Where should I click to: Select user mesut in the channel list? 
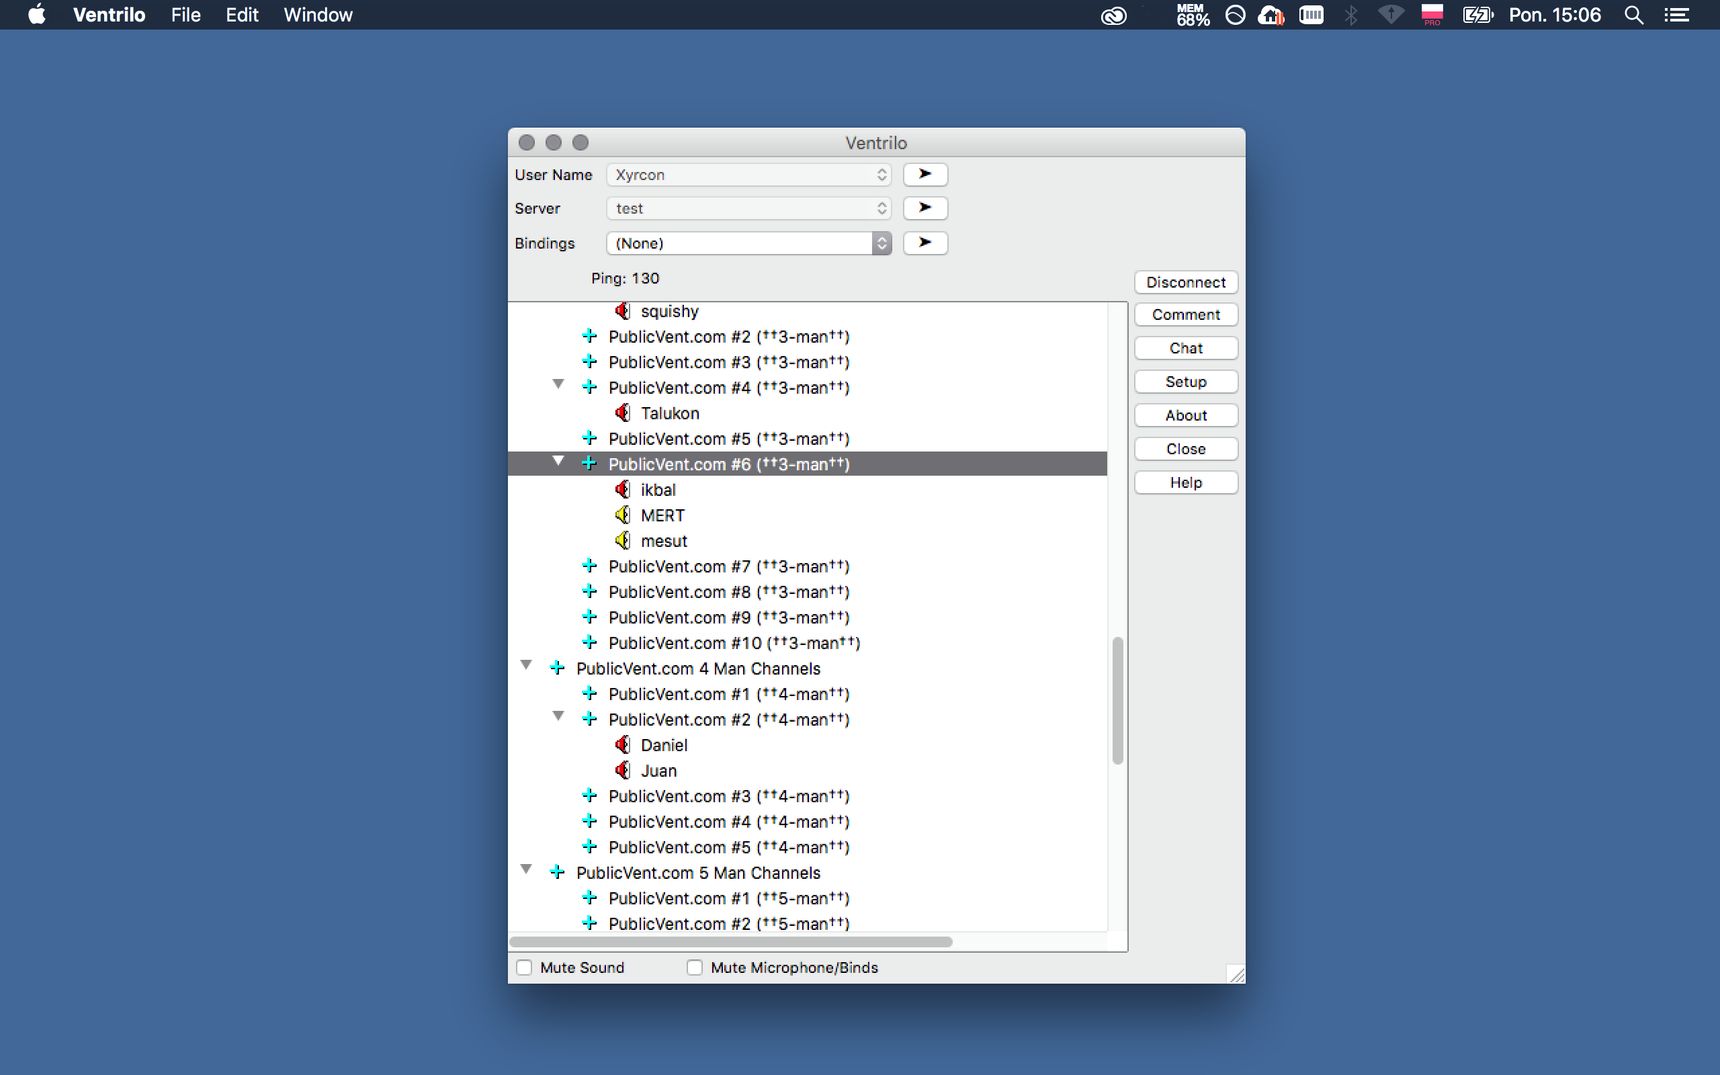click(664, 541)
